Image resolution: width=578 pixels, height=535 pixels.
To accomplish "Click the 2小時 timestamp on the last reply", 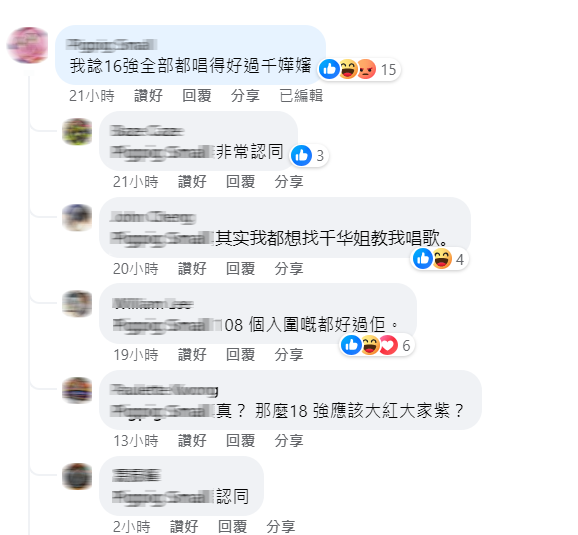I will [132, 527].
